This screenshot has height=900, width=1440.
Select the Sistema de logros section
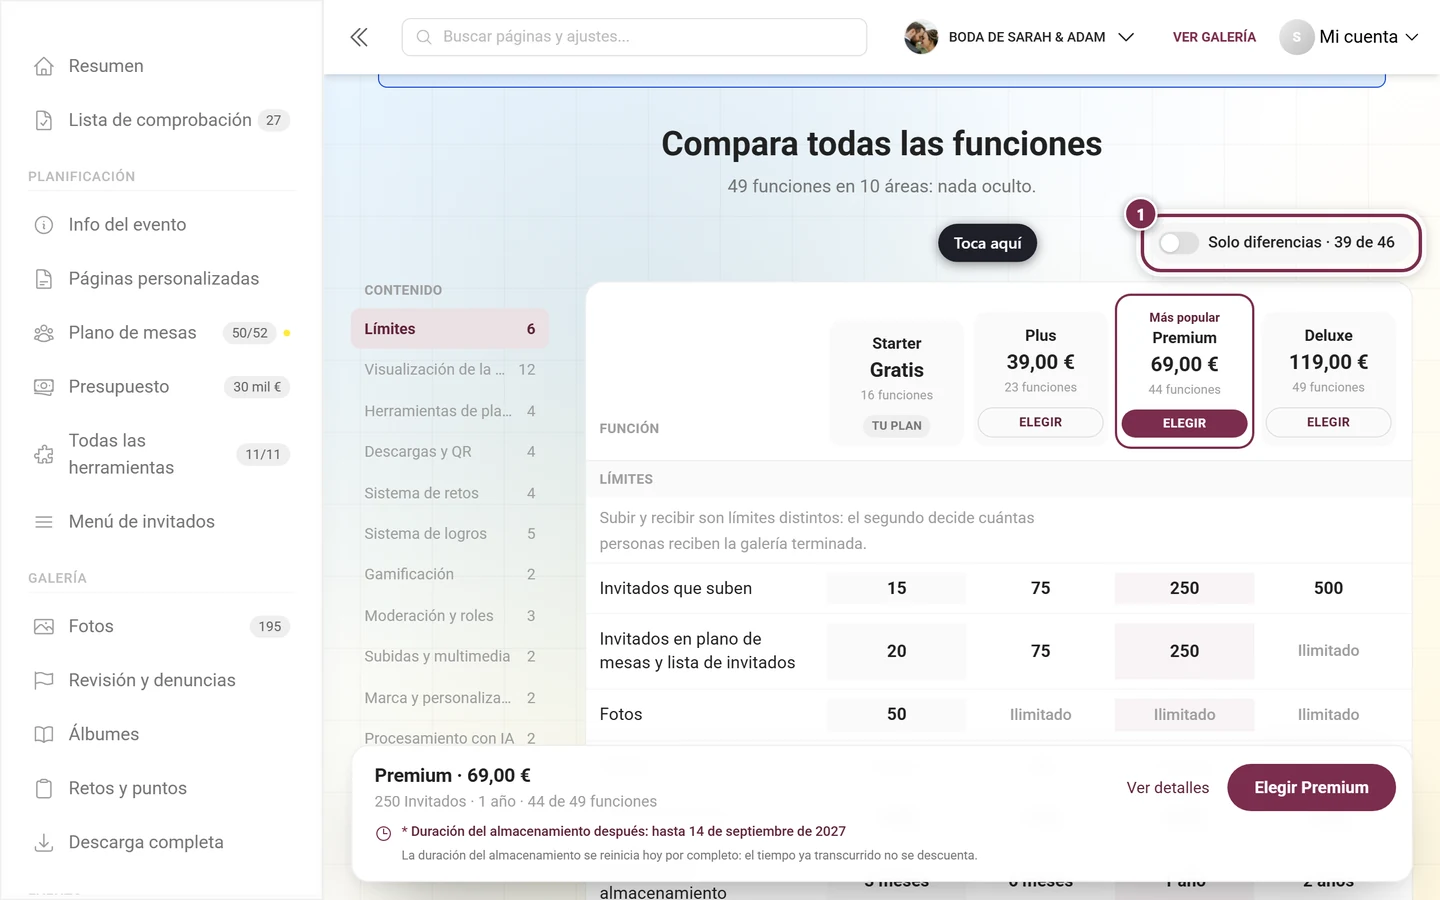click(450, 534)
